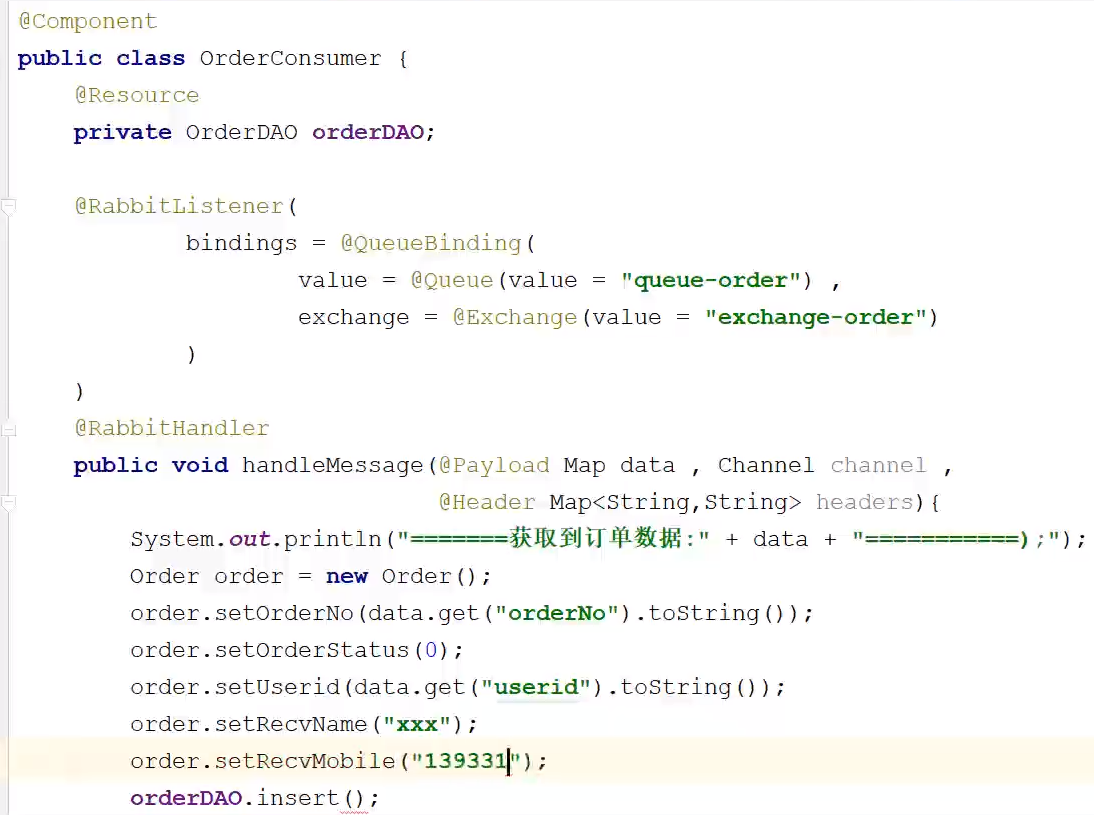Click the @Component annotation
Screen dimensions: 1094x815
tap(88, 22)
